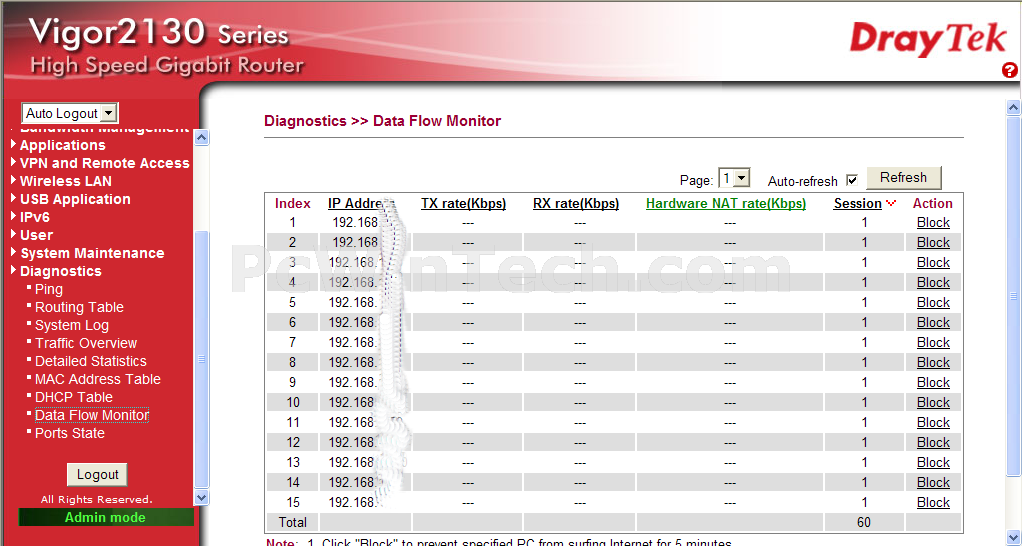This screenshot has width=1022, height=546.
Task: Open the Routing Table page
Action: [79, 307]
